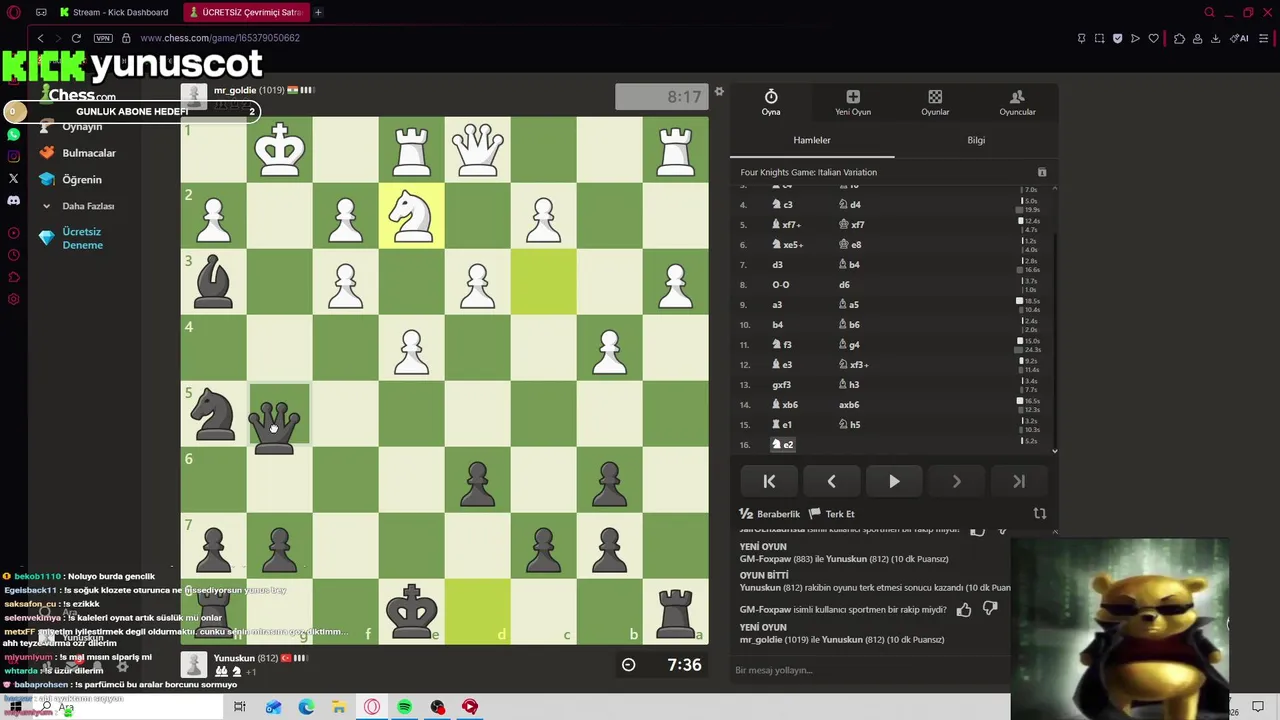This screenshot has width=1280, height=720.
Task: Open WhatsApp in the Opera sidebar
Action: tap(13, 134)
